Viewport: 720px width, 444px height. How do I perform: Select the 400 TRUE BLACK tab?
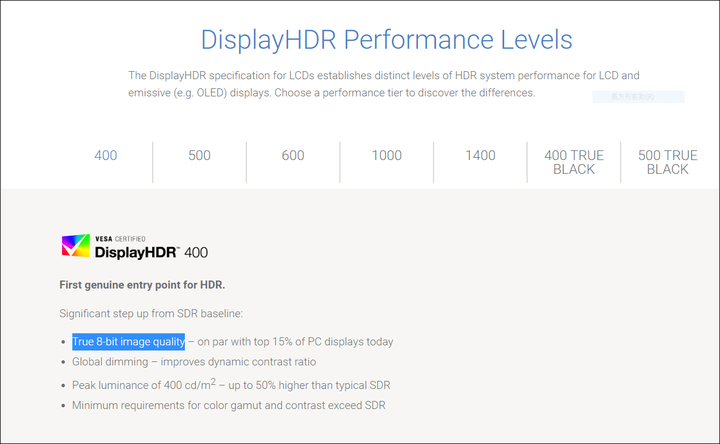(574, 162)
